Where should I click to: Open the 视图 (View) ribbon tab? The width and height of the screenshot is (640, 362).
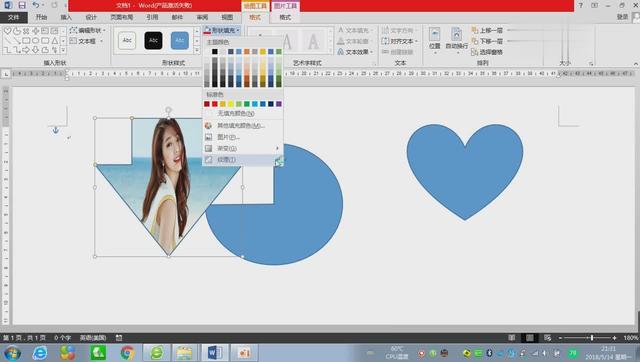coord(227,17)
